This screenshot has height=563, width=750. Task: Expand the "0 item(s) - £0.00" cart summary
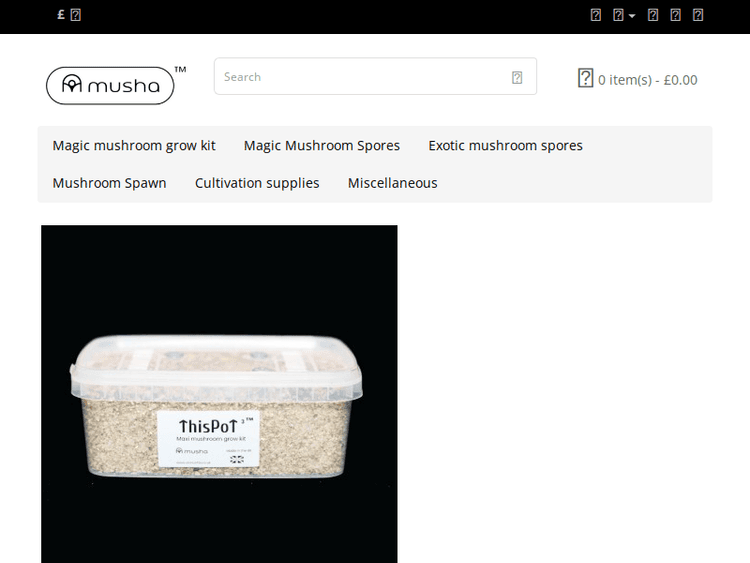(x=647, y=80)
